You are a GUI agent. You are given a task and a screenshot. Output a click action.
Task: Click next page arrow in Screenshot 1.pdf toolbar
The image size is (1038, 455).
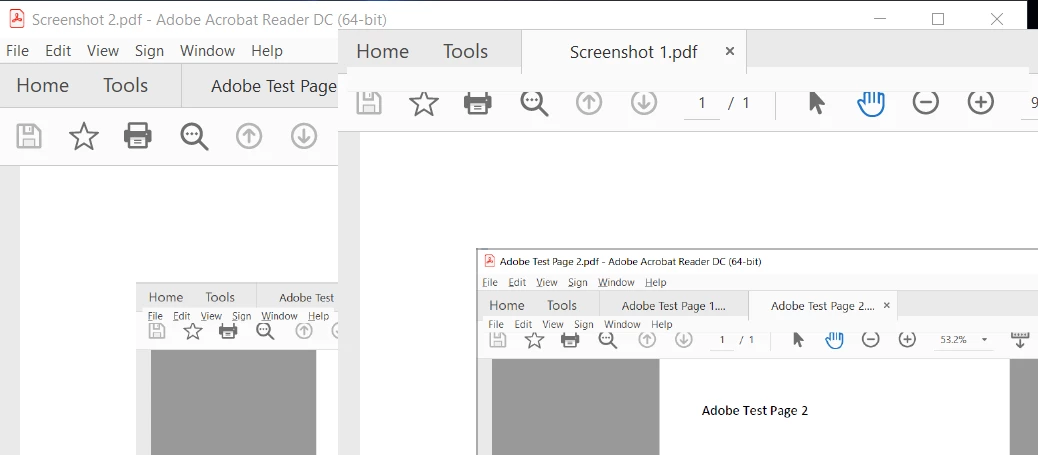click(643, 103)
